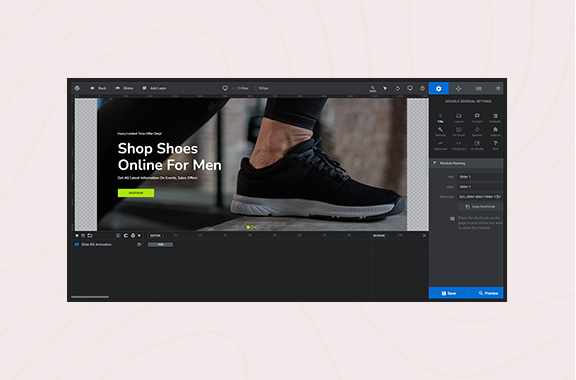
Task: Click the green SHOP NOW button layer
Action: point(136,193)
